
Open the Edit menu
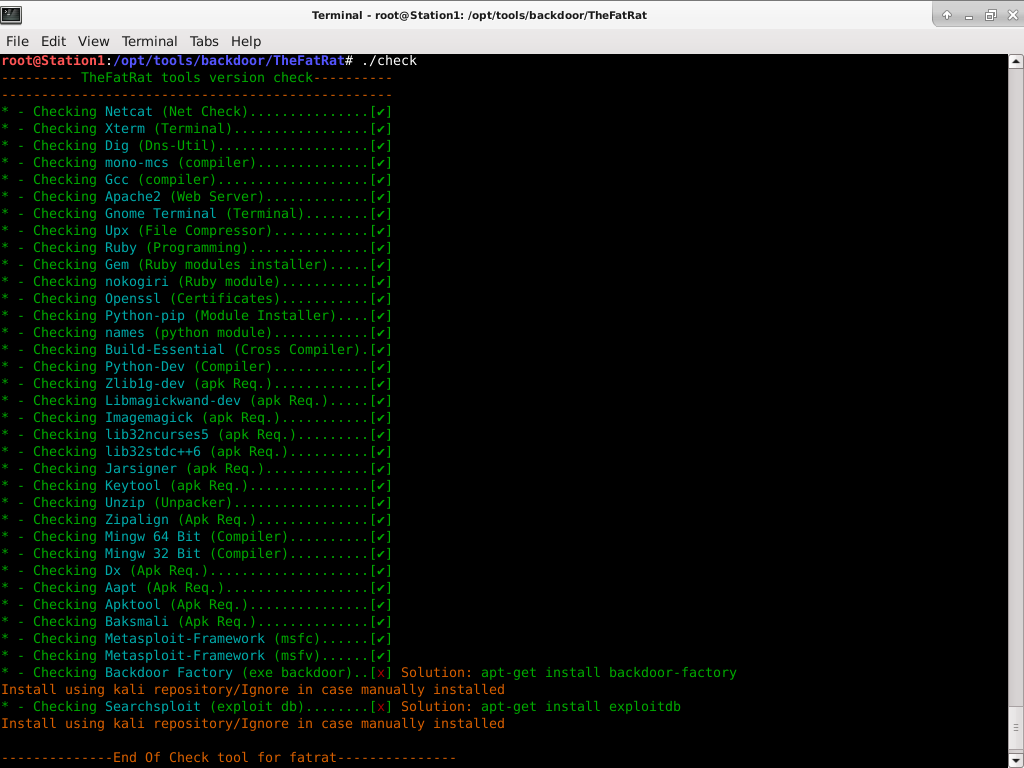pyautogui.click(x=52, y=41)
